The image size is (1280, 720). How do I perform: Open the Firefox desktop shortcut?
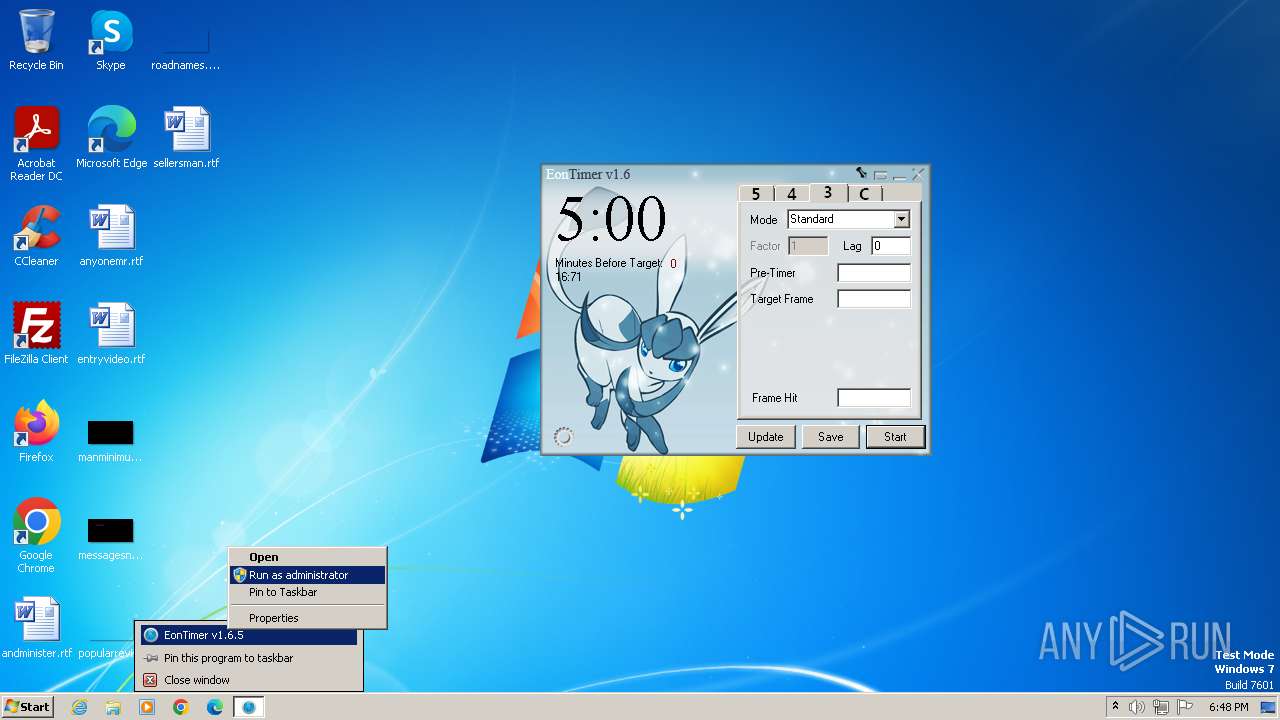36,432
